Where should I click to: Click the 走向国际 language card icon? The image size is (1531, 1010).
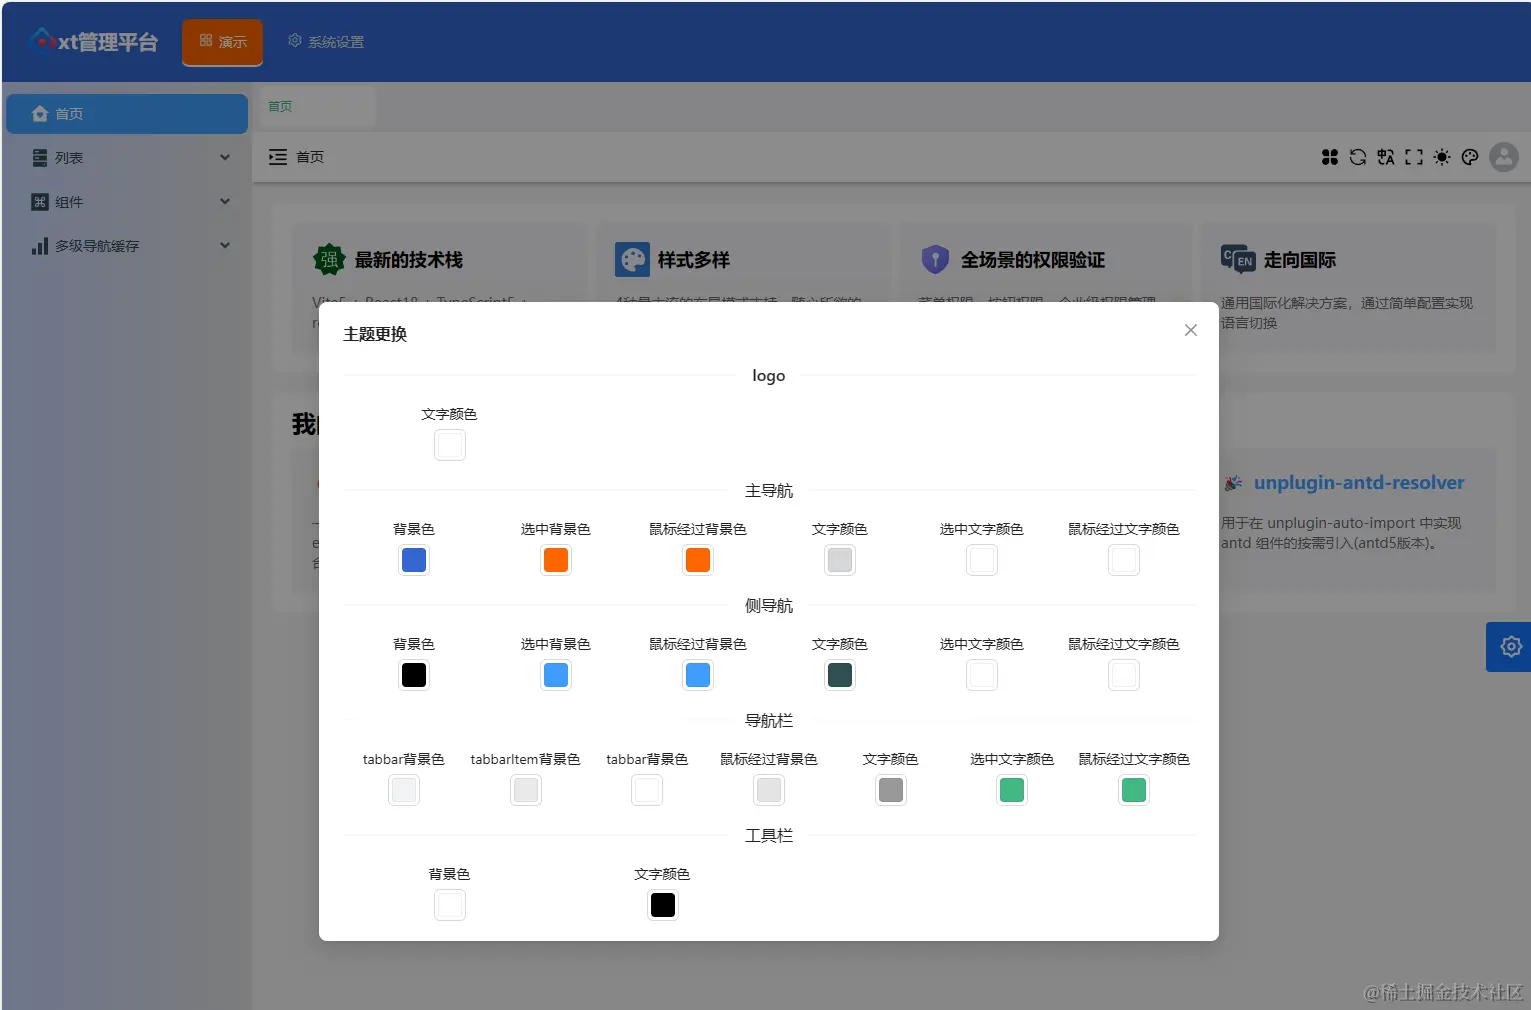[1238, 260]
